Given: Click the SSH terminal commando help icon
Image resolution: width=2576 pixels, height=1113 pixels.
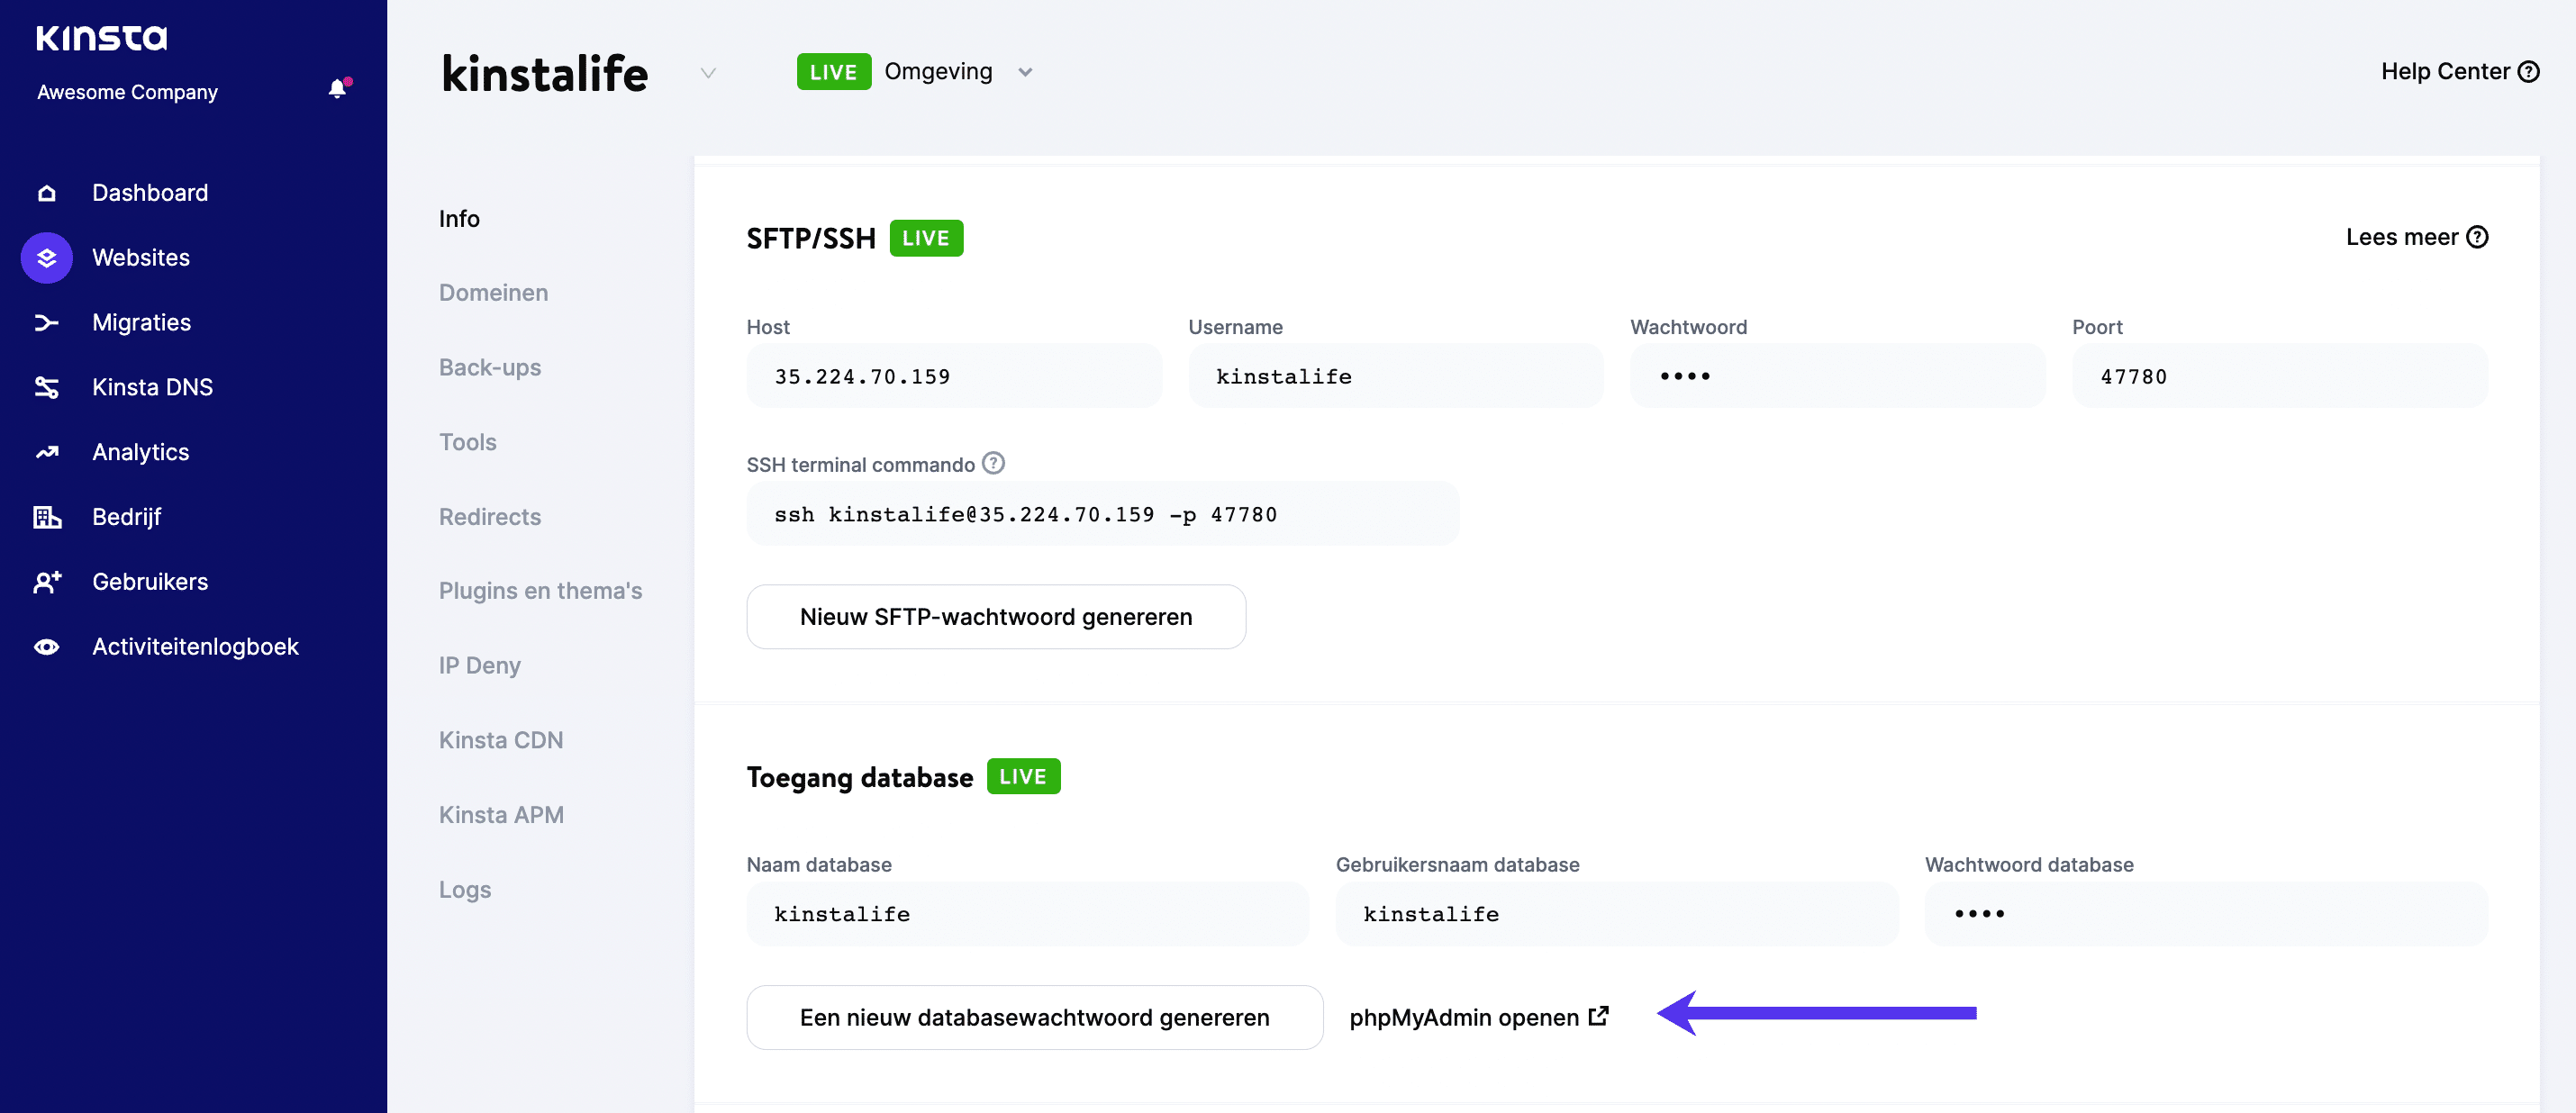Looking at the screenshot, I should pyautogui.click(x=993, y=463).
